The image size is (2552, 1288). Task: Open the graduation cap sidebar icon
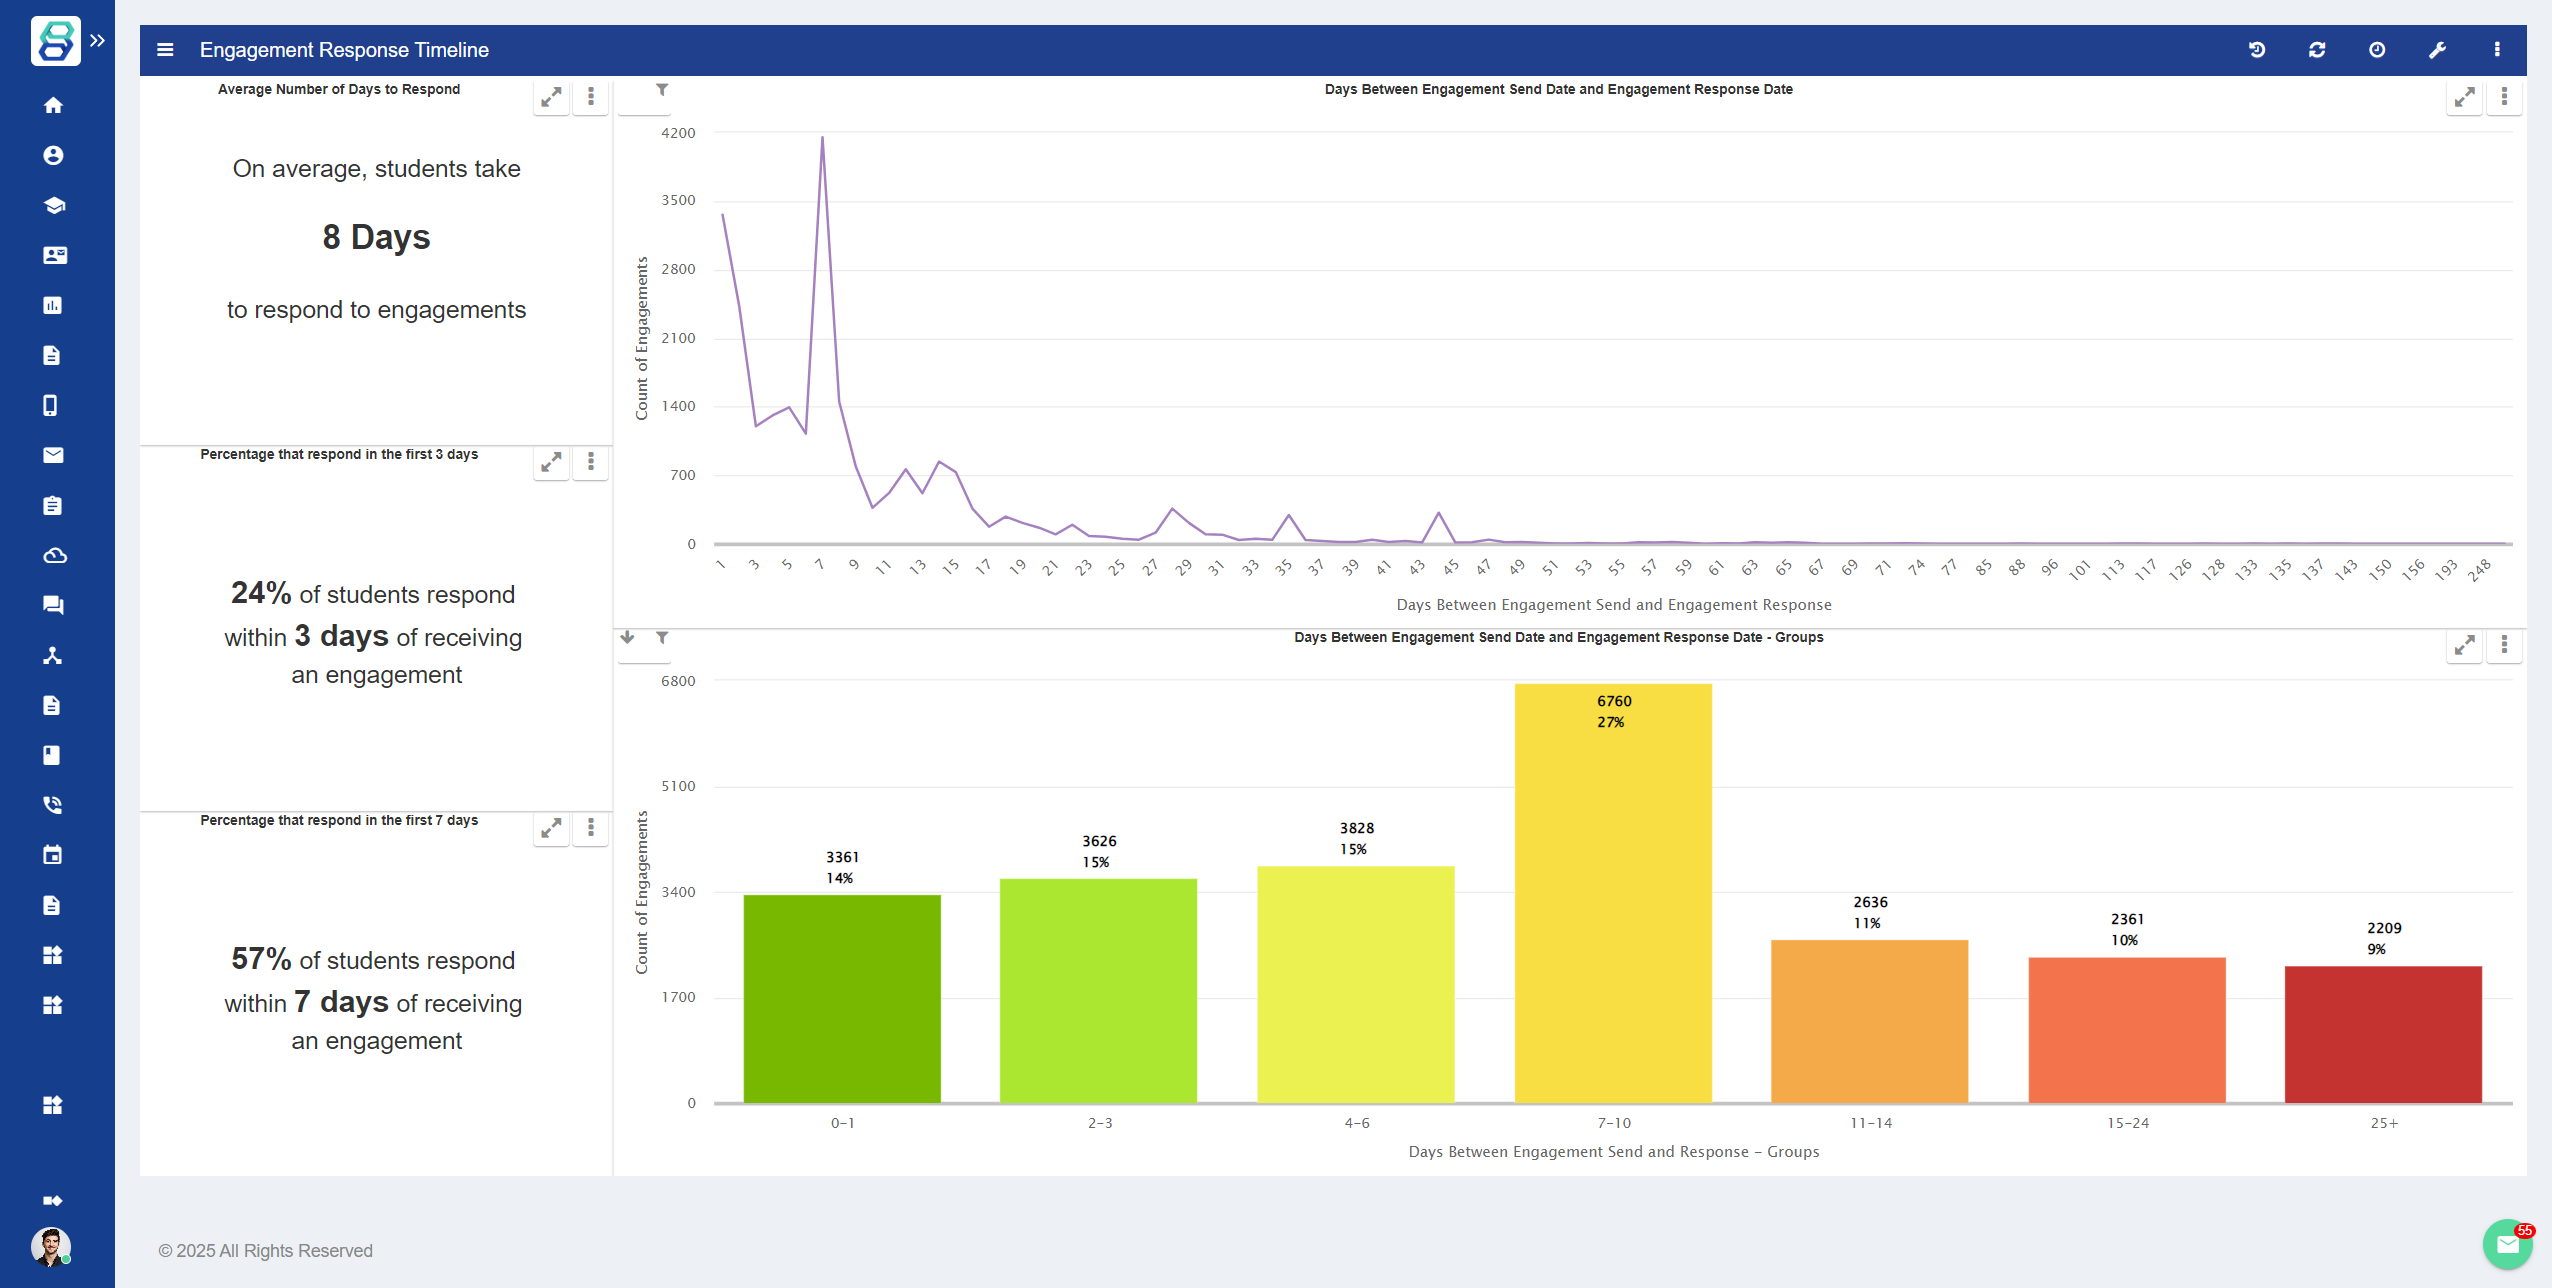[53, 205]
